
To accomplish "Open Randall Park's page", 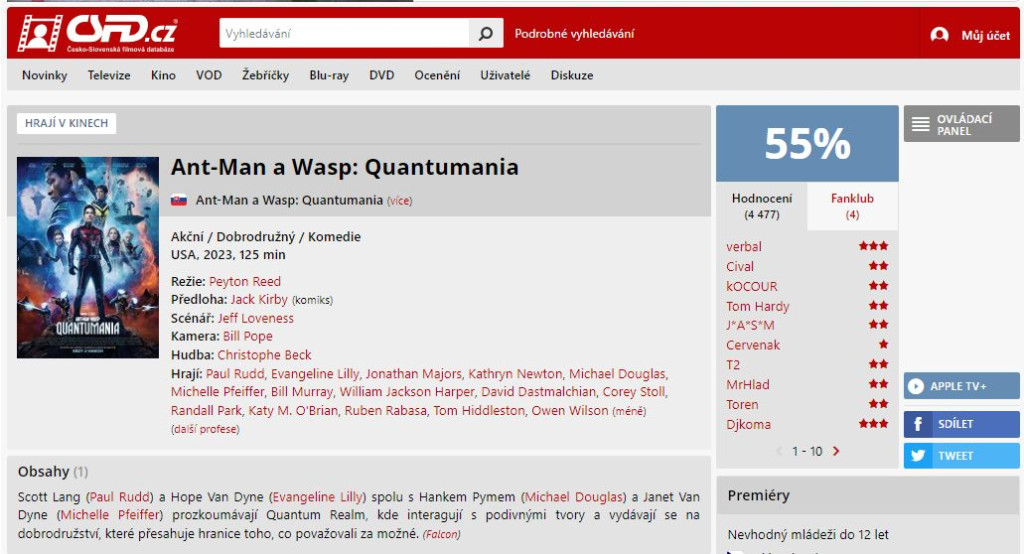I will (206, 410).
